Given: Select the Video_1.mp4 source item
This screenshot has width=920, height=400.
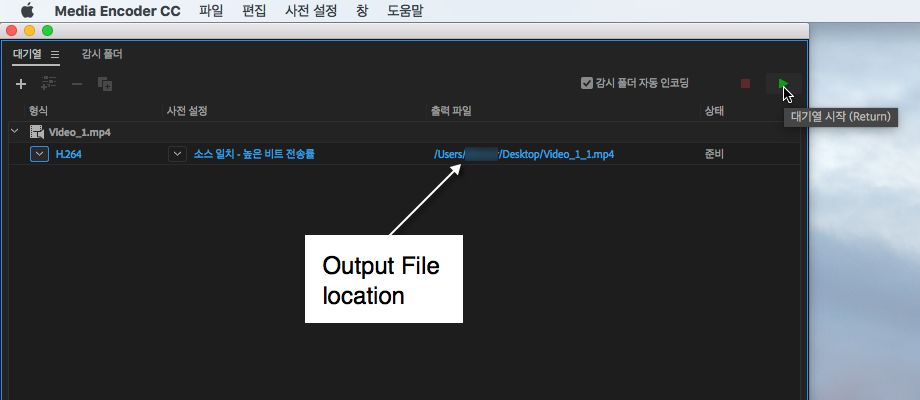Looking at the screenshot, I should coord(80,133).
